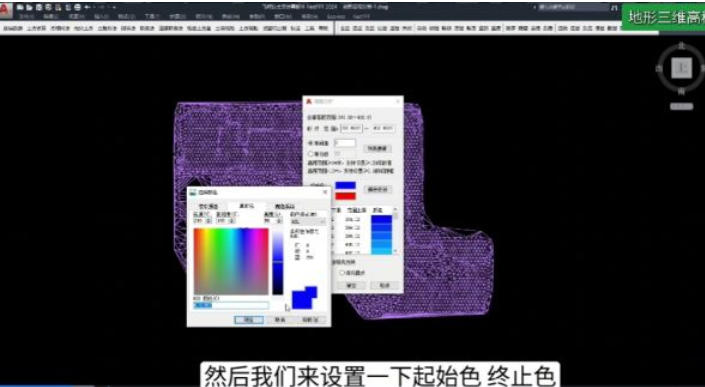Click OK (确定) in the elevation analysis dialog
705x387 pixels.
(351, 285)
